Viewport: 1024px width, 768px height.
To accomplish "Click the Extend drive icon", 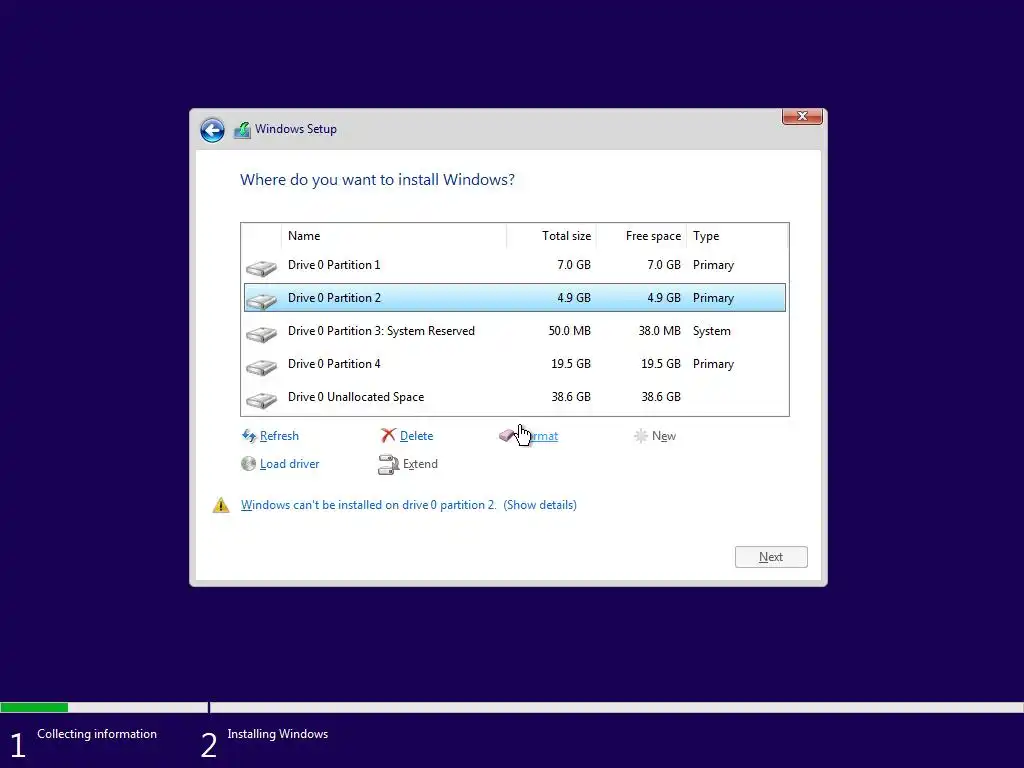I will pos(389,464).
